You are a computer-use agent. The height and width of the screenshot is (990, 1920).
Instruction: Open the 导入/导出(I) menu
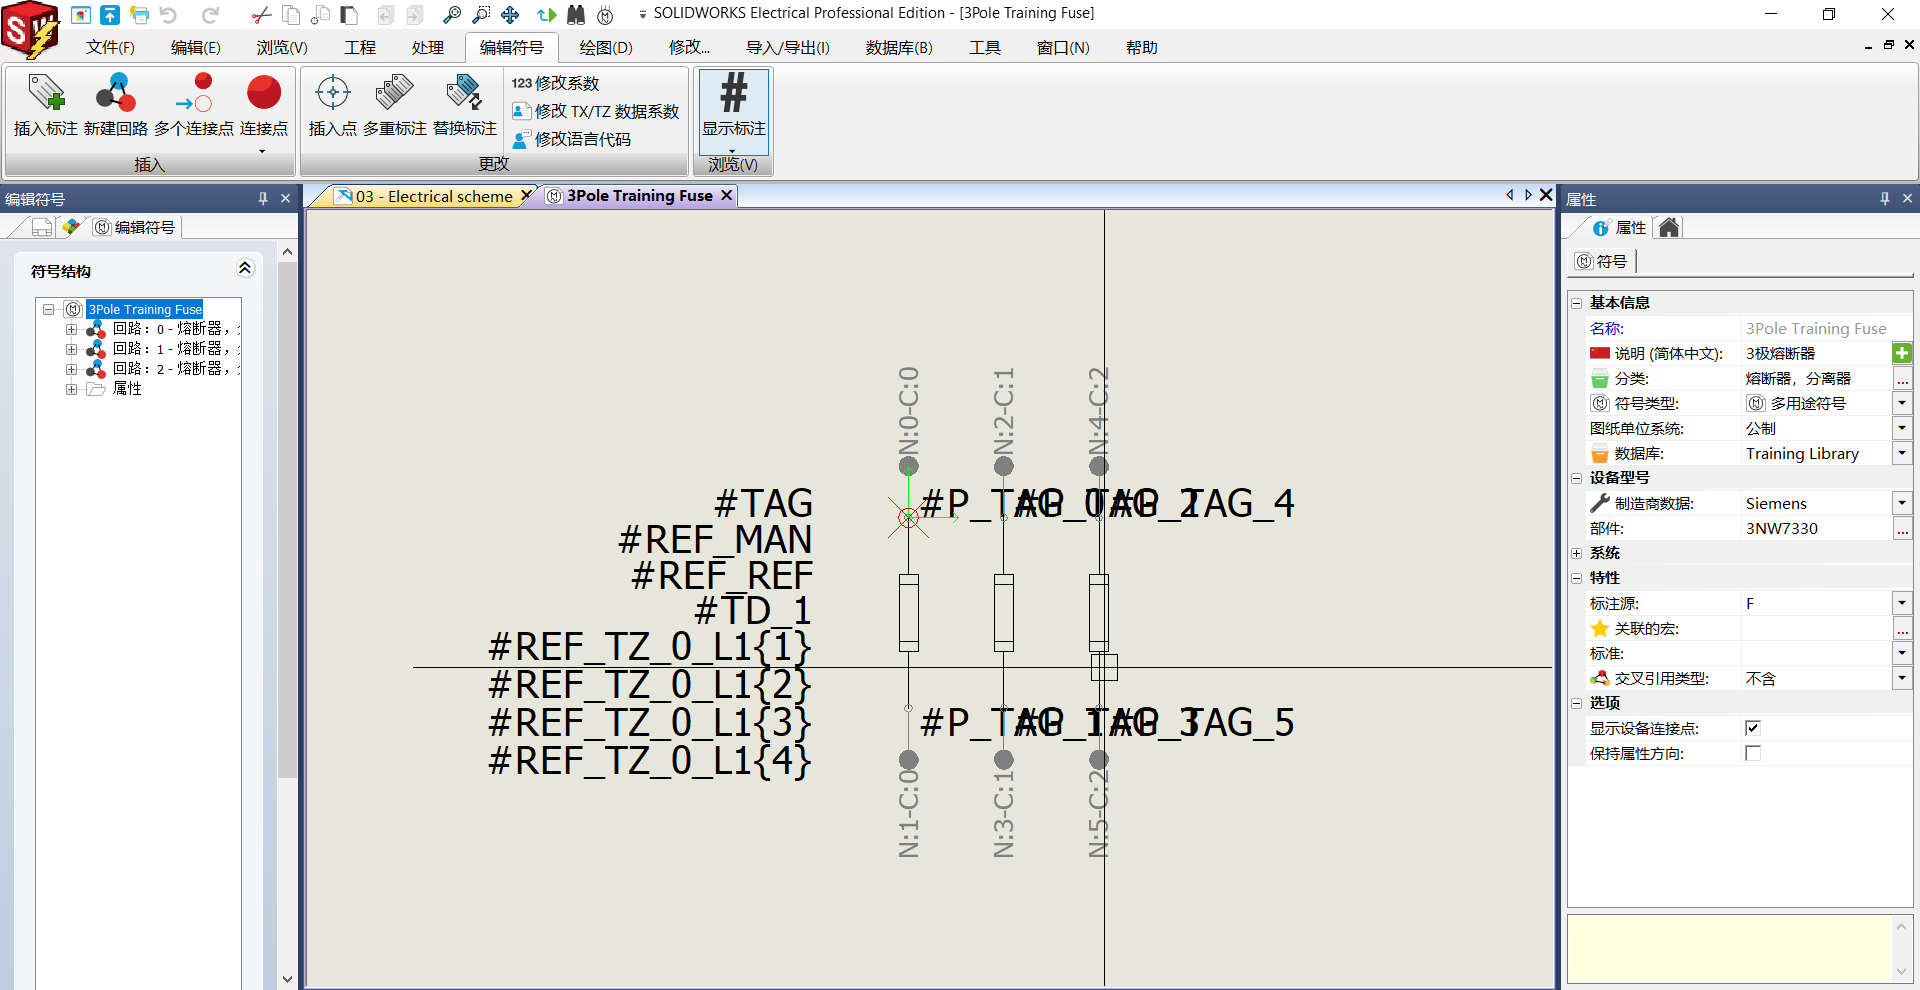click(x=788, y=47)
